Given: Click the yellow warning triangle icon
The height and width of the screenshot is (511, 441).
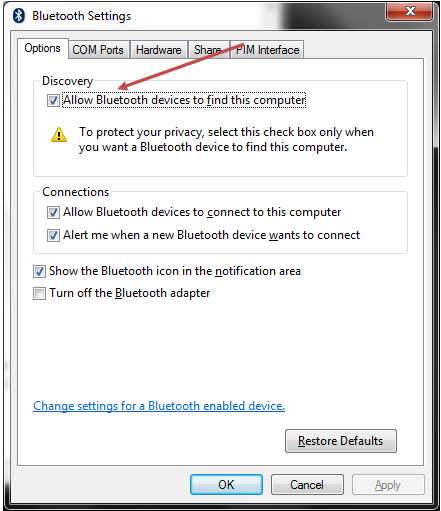Looking at the screenshot, I should point(59,135).
